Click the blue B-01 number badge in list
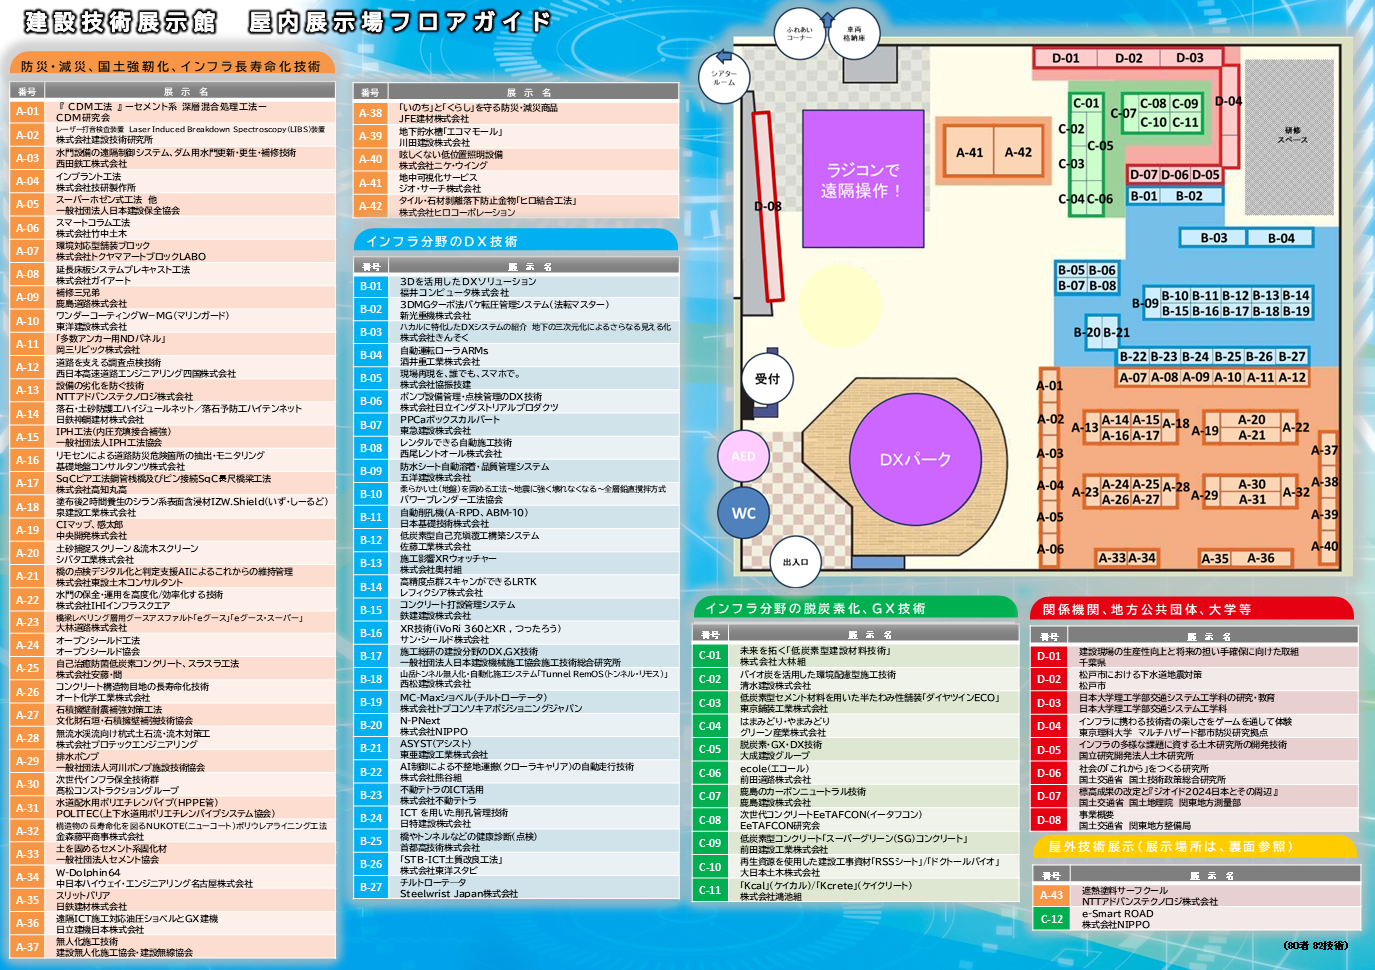This screenshot has width=1375, height=970. [x=371, y=286]
